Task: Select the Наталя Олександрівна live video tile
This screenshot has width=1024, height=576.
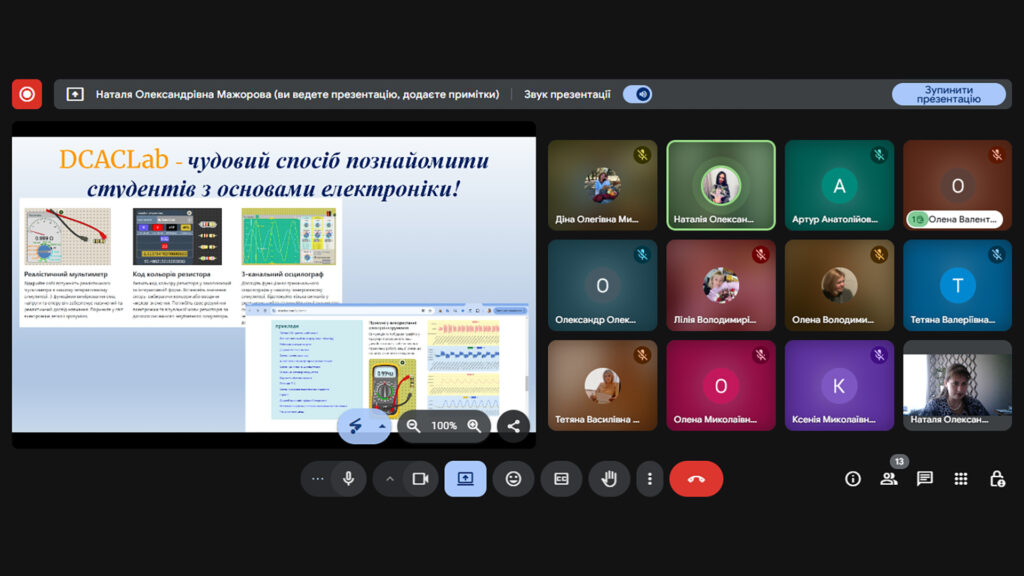Action: [x=957, y=385]
